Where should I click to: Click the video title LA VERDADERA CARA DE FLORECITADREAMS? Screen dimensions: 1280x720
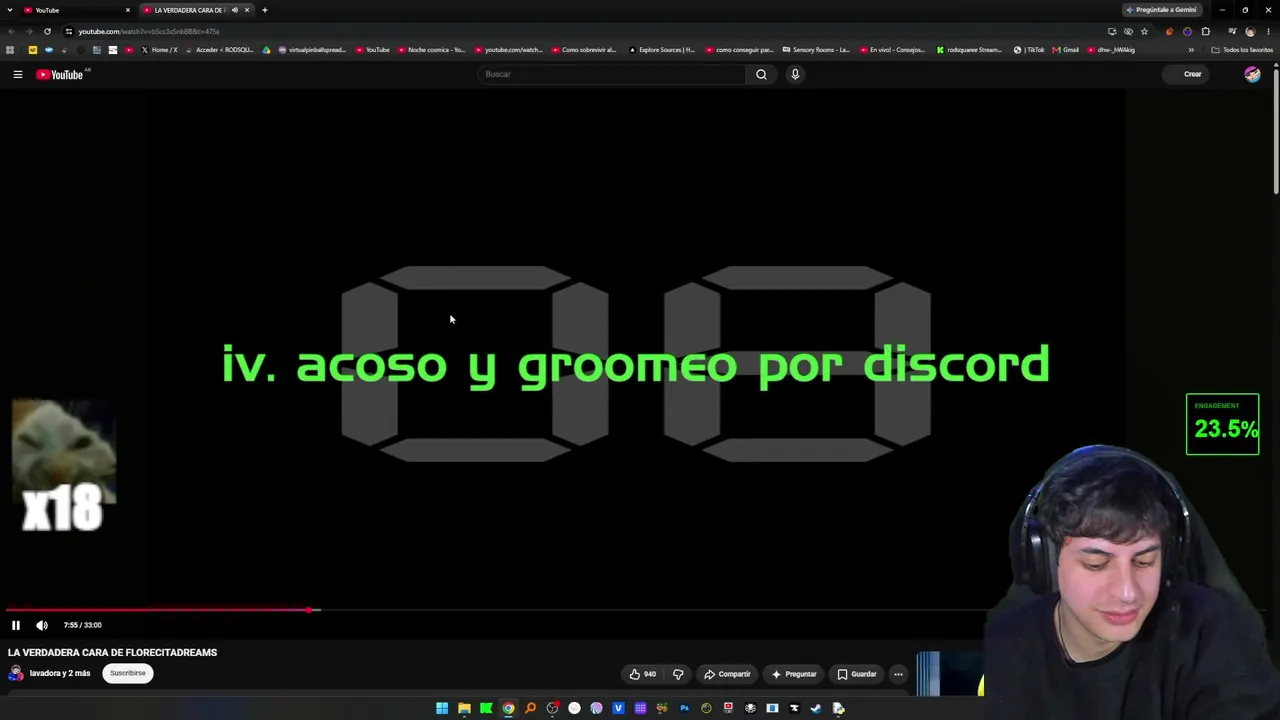point(112,652)
